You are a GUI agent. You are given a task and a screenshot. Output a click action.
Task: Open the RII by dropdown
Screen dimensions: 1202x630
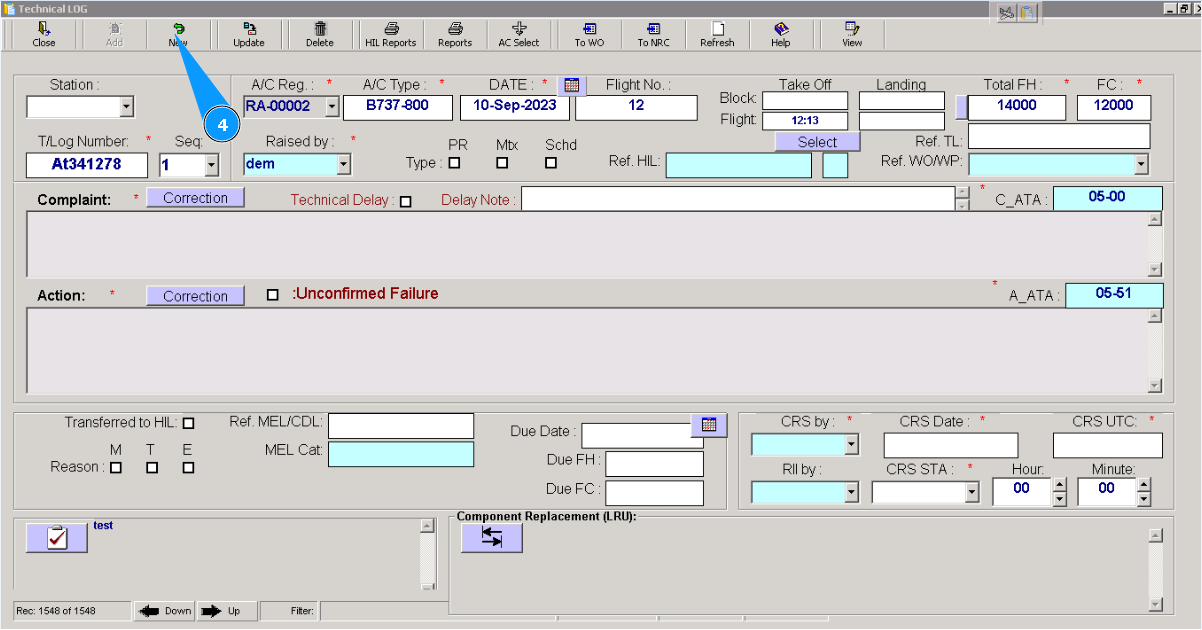tap(851, 492)
